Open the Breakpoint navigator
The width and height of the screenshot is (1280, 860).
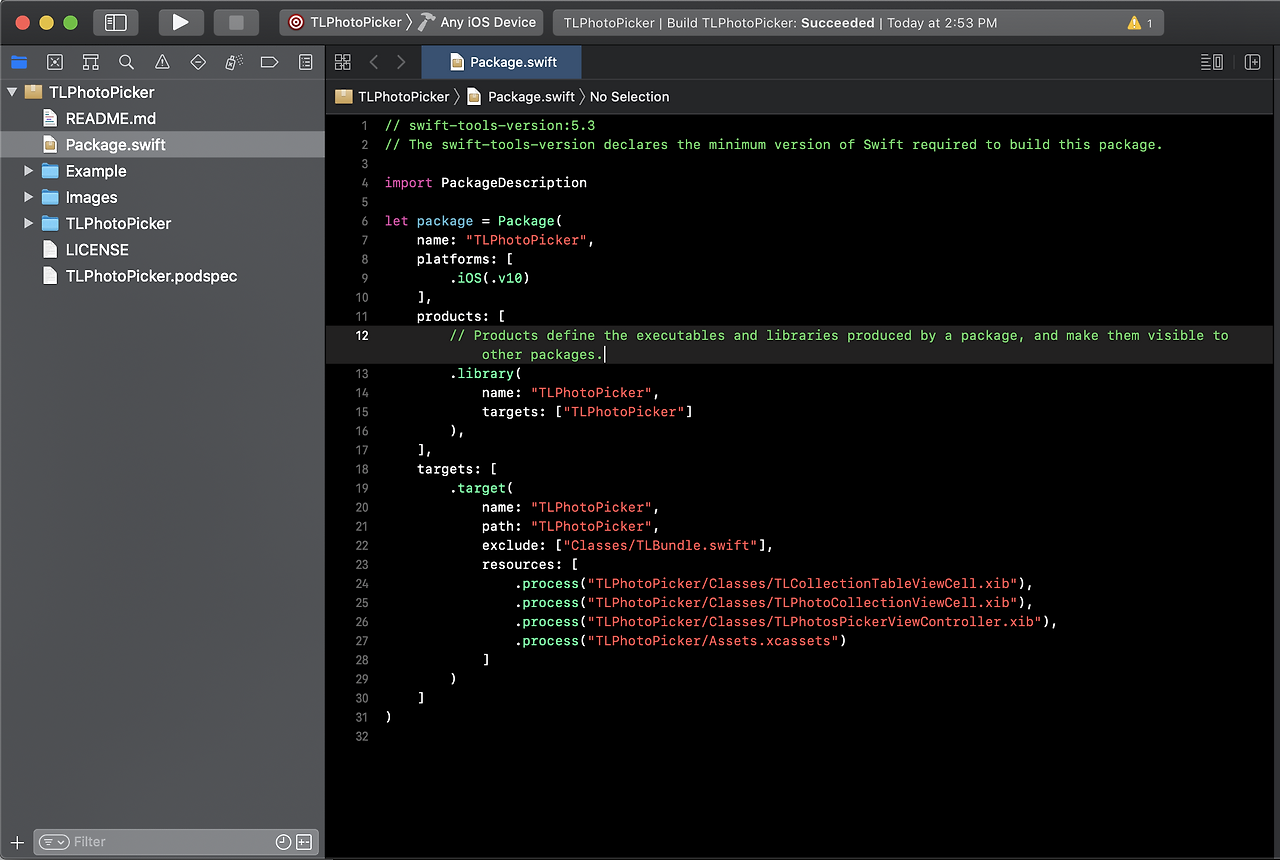[x=269, y=62]
